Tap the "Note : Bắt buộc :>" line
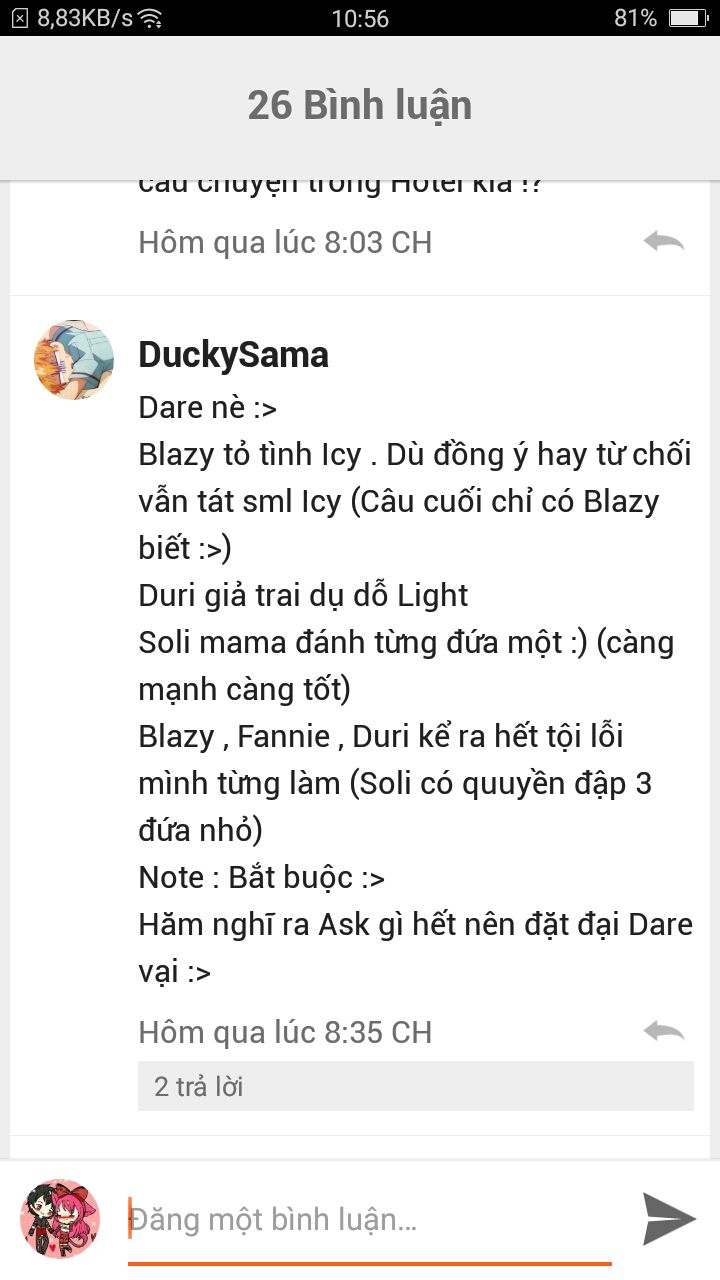This screenshot has height=1280, width=720. tap(262, 877)
